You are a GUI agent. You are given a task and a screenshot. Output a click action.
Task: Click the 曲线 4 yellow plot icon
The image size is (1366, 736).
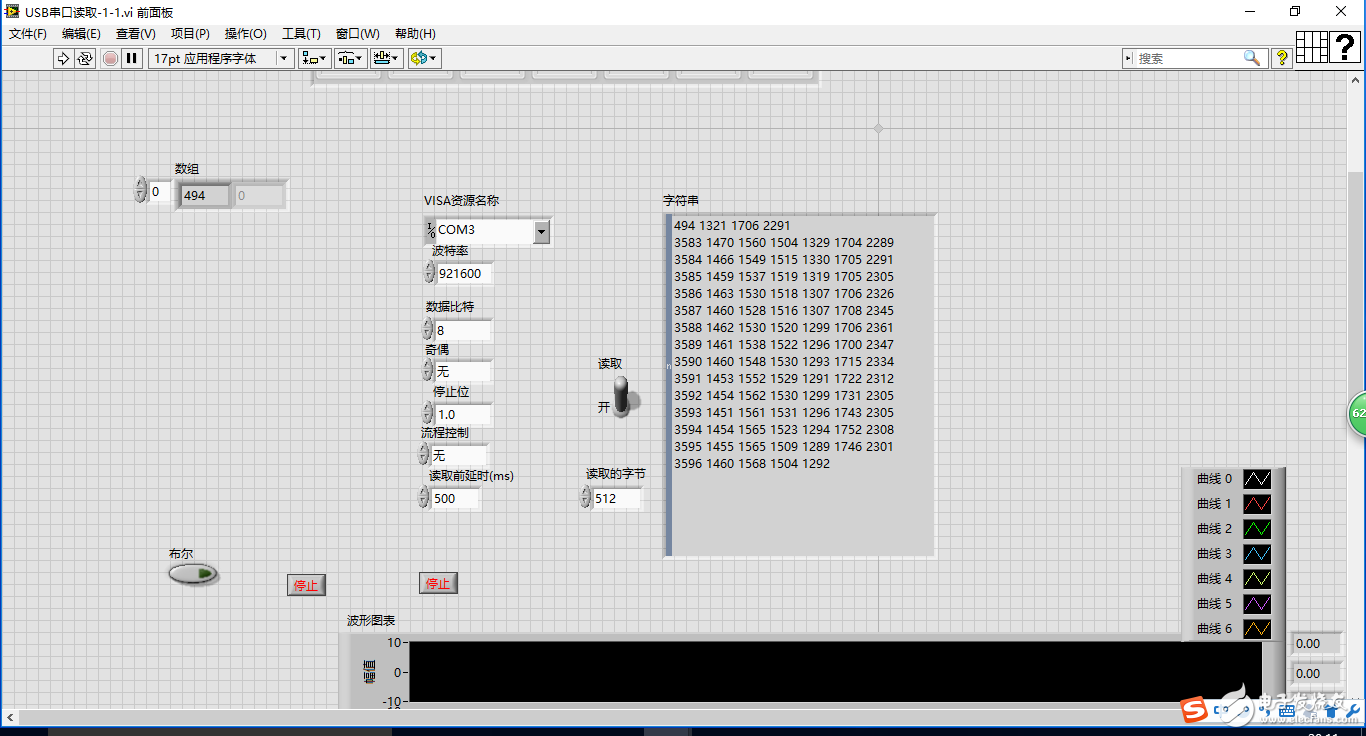[1257, 579]
